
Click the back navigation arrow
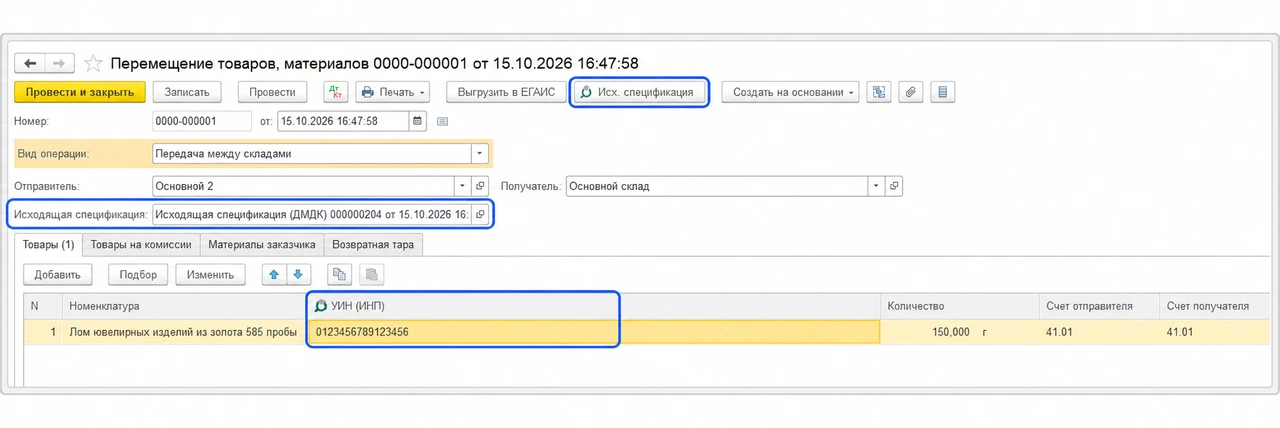coord(30,63)
